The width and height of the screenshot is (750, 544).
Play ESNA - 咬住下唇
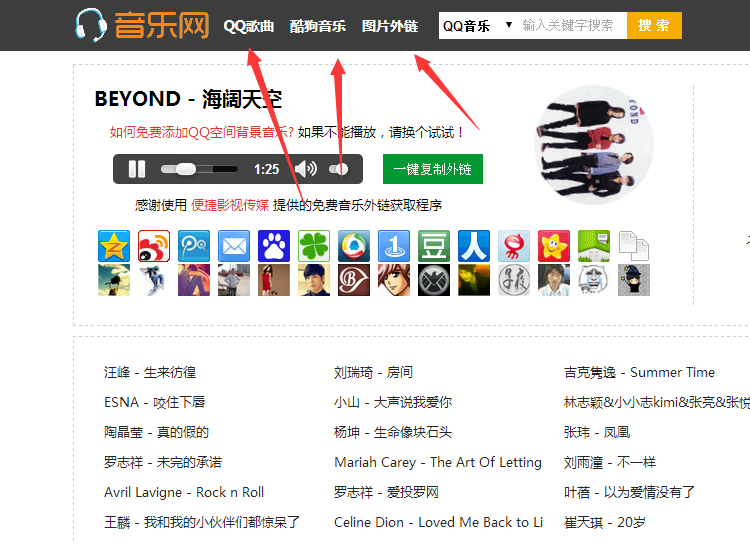(154, 402)
